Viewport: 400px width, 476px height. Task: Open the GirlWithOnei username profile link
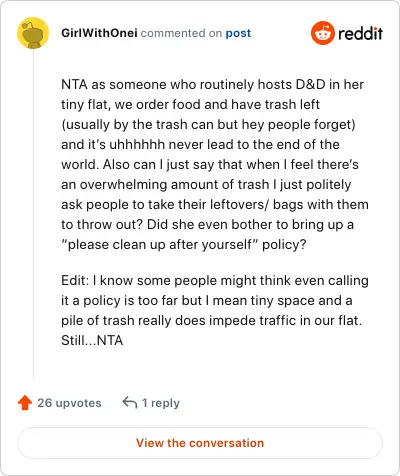(x=99, y=33)
